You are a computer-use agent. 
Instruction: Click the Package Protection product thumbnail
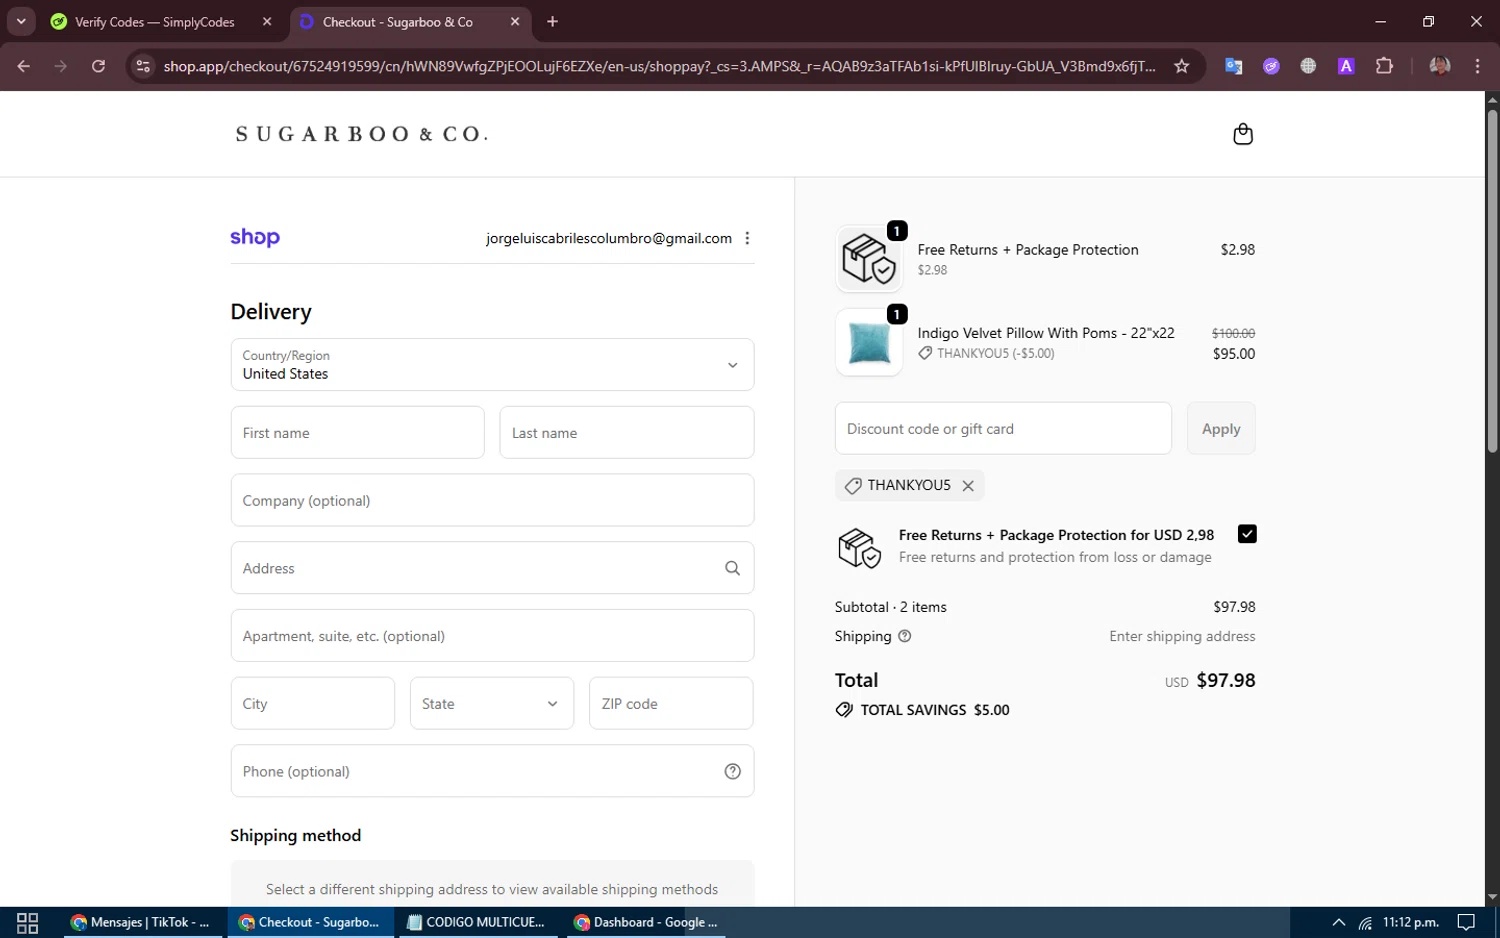pyautogui.click(x=869, y=259)
